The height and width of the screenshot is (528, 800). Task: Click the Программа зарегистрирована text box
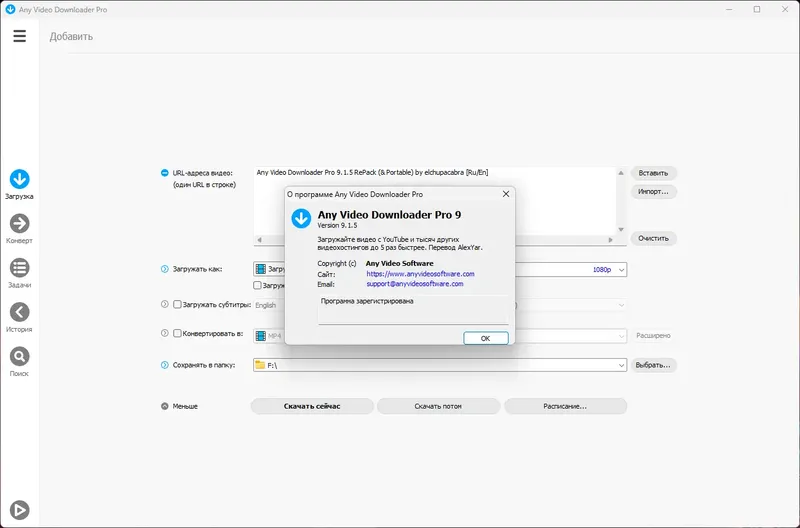[413, 310]
